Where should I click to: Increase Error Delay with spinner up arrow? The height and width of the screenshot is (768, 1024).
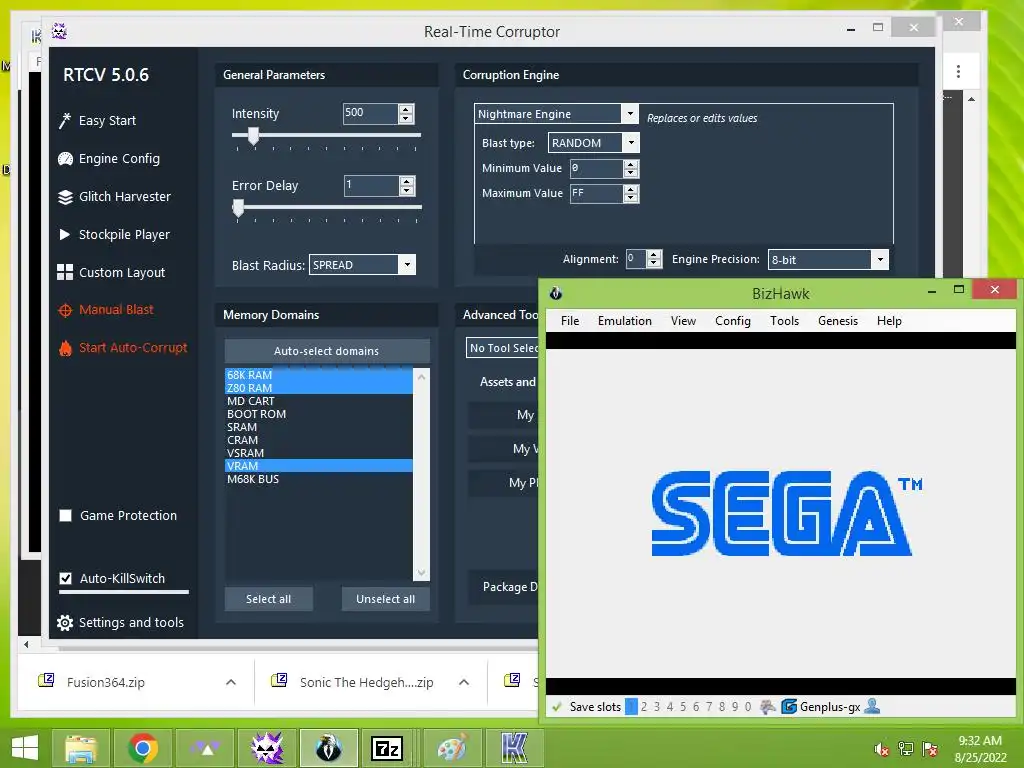[407, 182]
